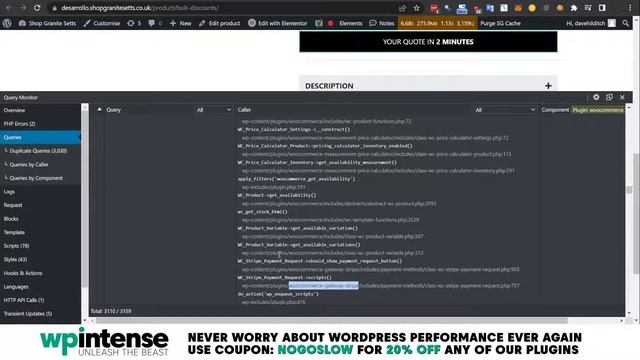Open Transient Updates (5) panel
This screenshot has height=360, width=640.
[x=40, y=313]
